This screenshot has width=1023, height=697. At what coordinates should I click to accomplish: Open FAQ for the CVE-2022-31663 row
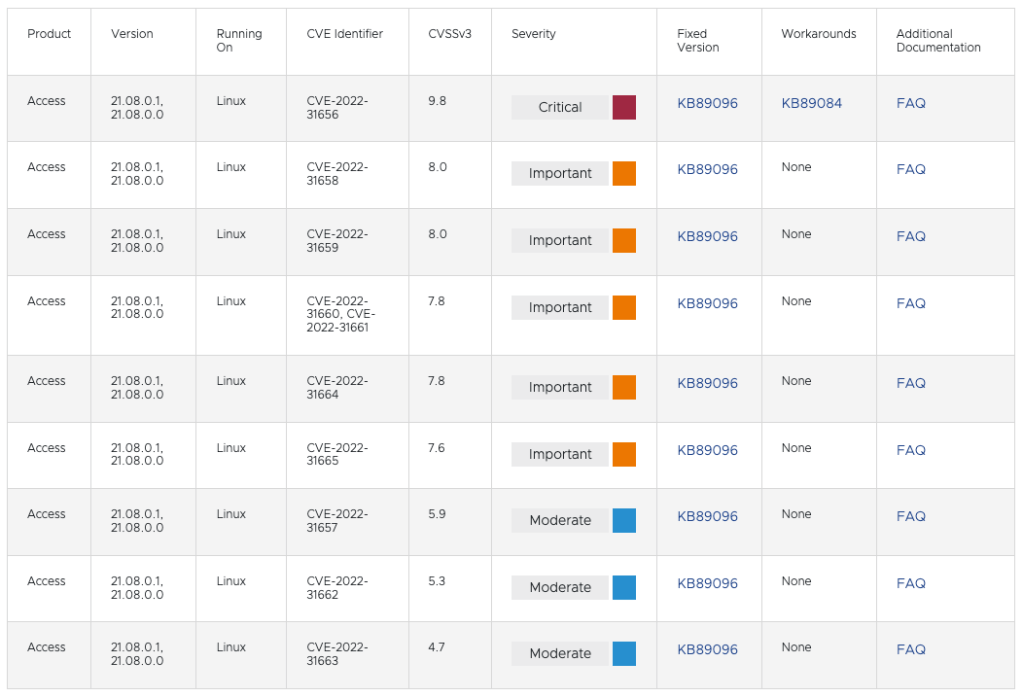tap(910, 649)
